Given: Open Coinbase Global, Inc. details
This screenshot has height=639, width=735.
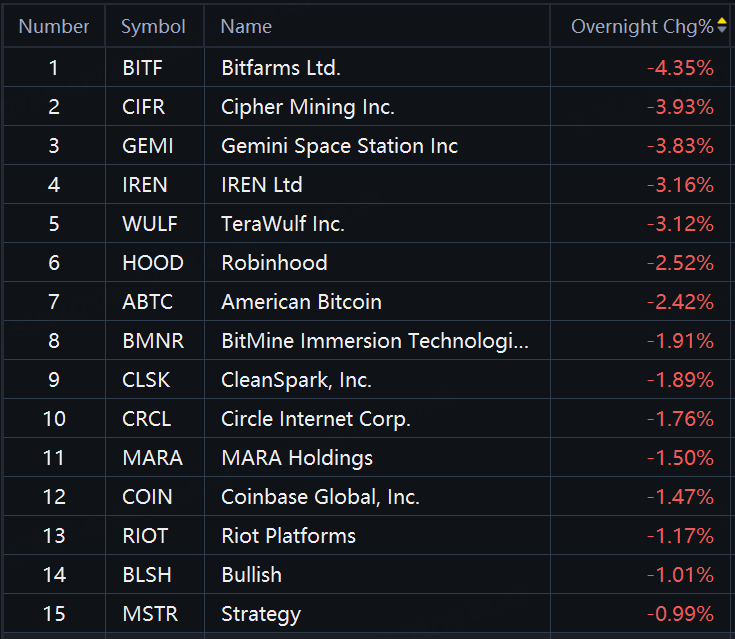Looking at the screenshot, I should (x=320, y=497).
